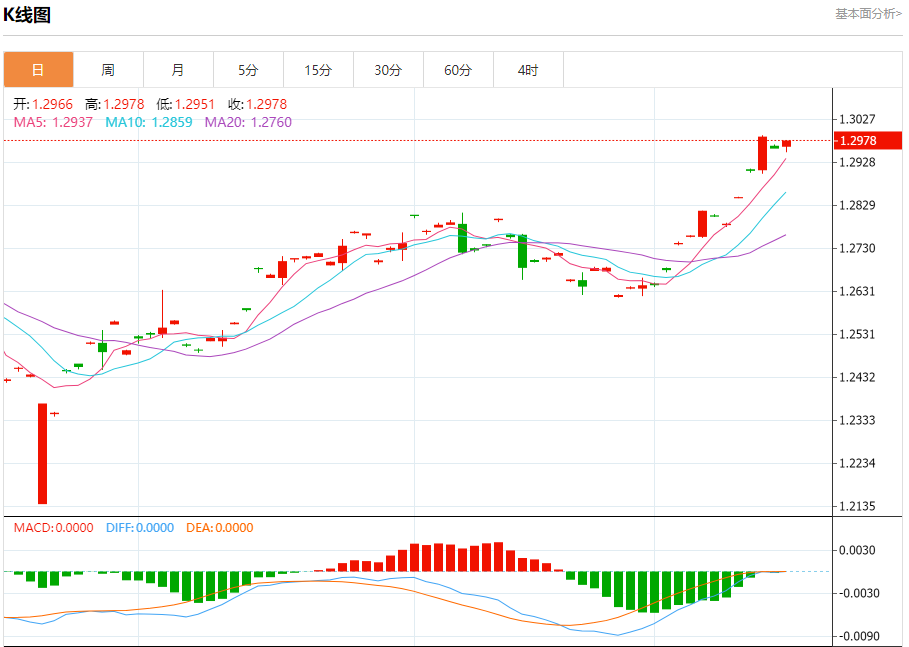The width and height of the screenshot is (909, 647).
Task: Open the 15分 timeframe tab
Action: click(319, 70)
